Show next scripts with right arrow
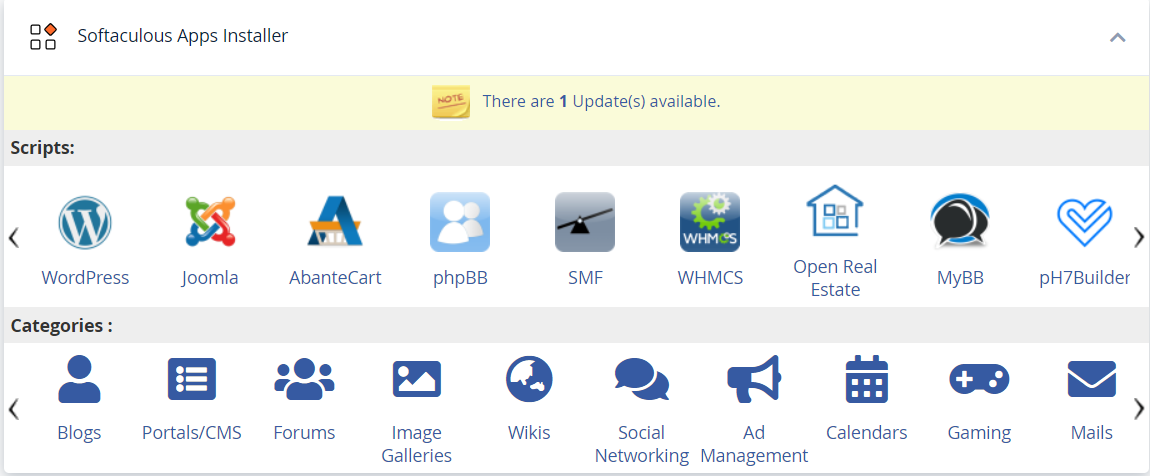The width and height of the screenshot is (1150, 476). click(1138, 237)
